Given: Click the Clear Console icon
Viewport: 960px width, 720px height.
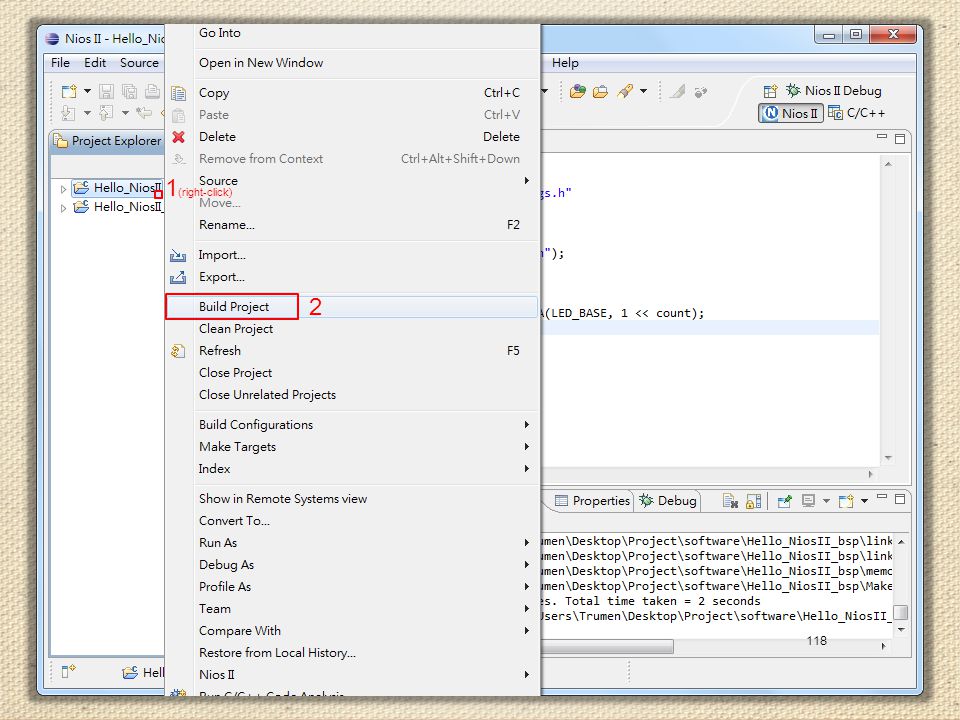Looking at the screenshot, I should point(730,501).
